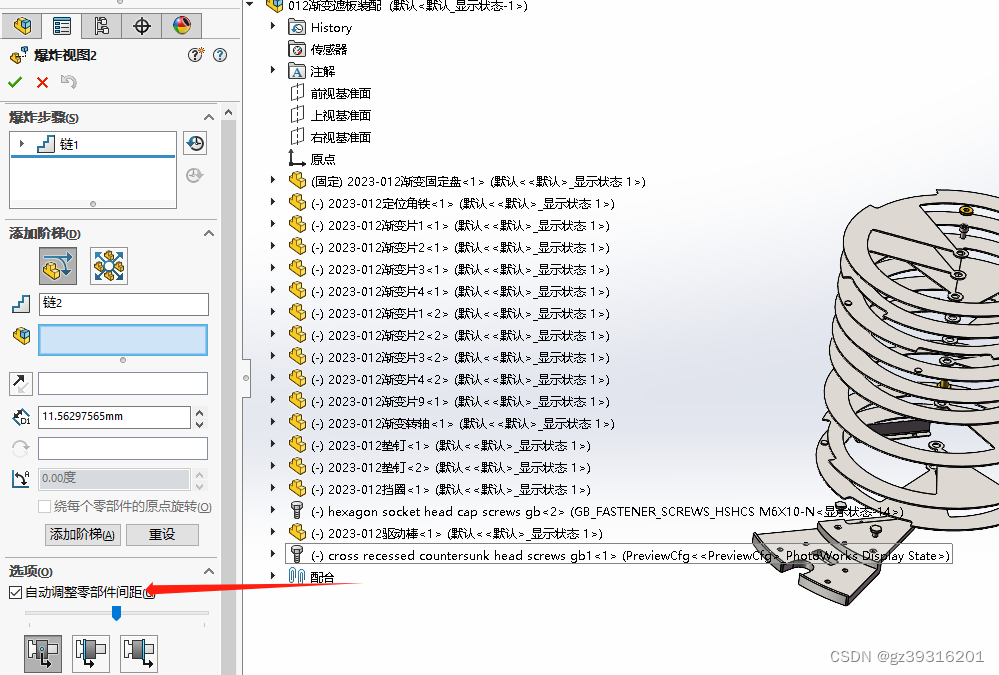Increase explode distance with up stepper
This screenshot has height=675, width=999.
click(x=200, y=412)
